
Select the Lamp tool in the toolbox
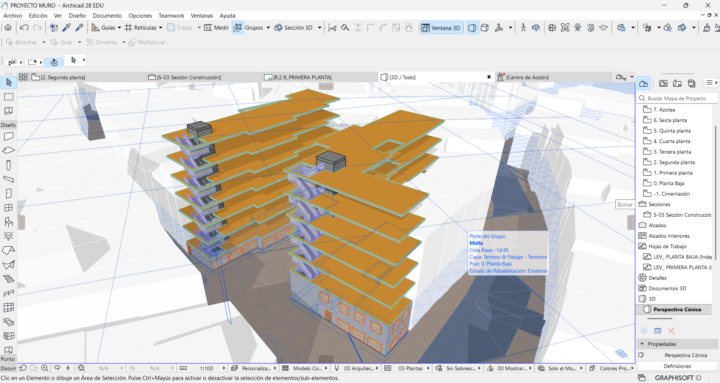point(8,236)
